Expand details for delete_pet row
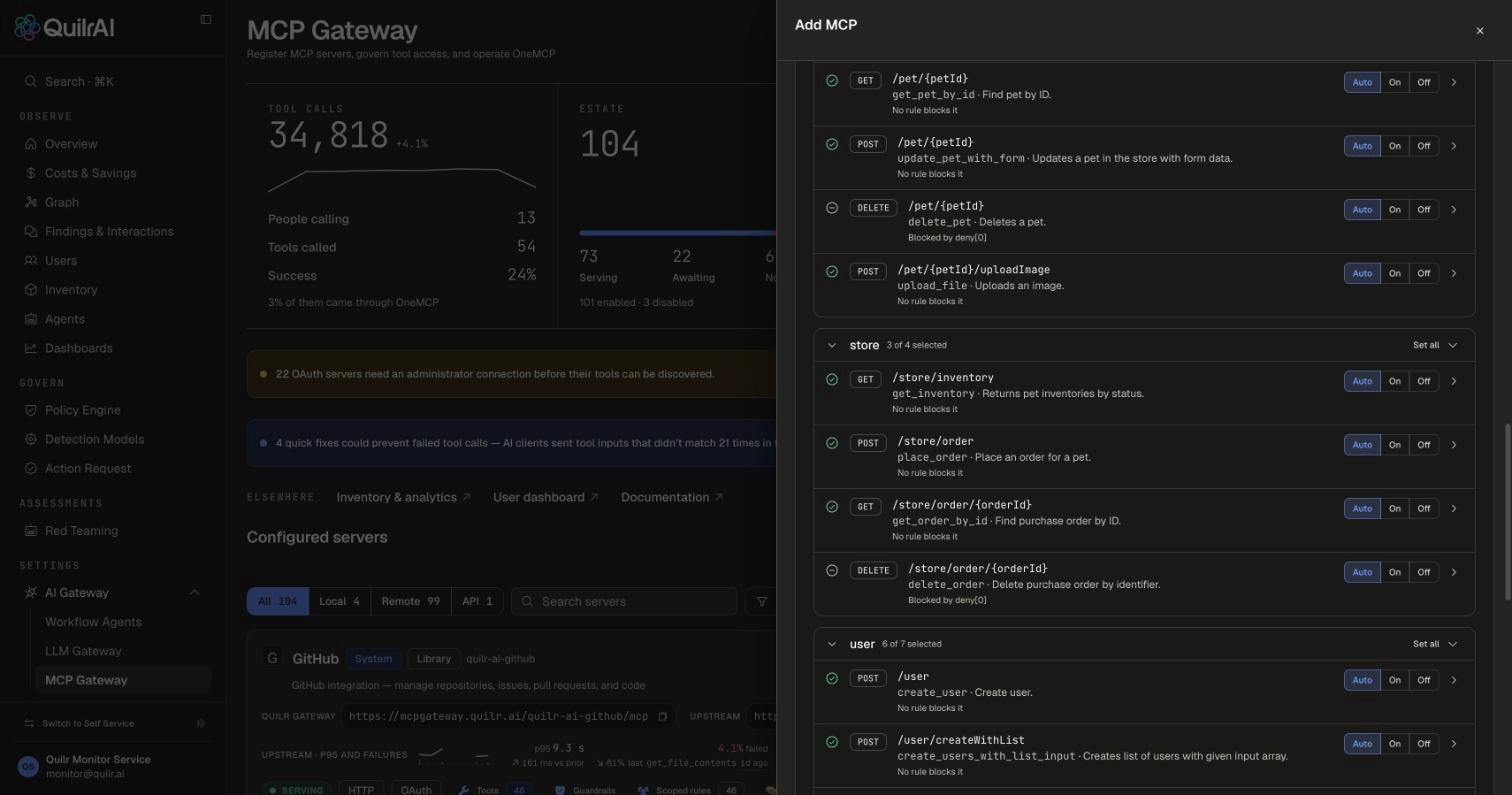 coord(1454,209)
